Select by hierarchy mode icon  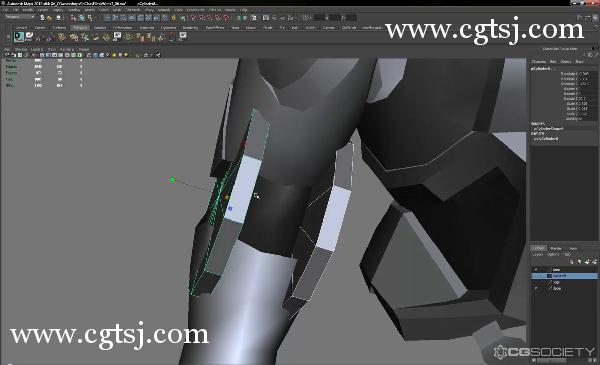[x=73, y=18]
